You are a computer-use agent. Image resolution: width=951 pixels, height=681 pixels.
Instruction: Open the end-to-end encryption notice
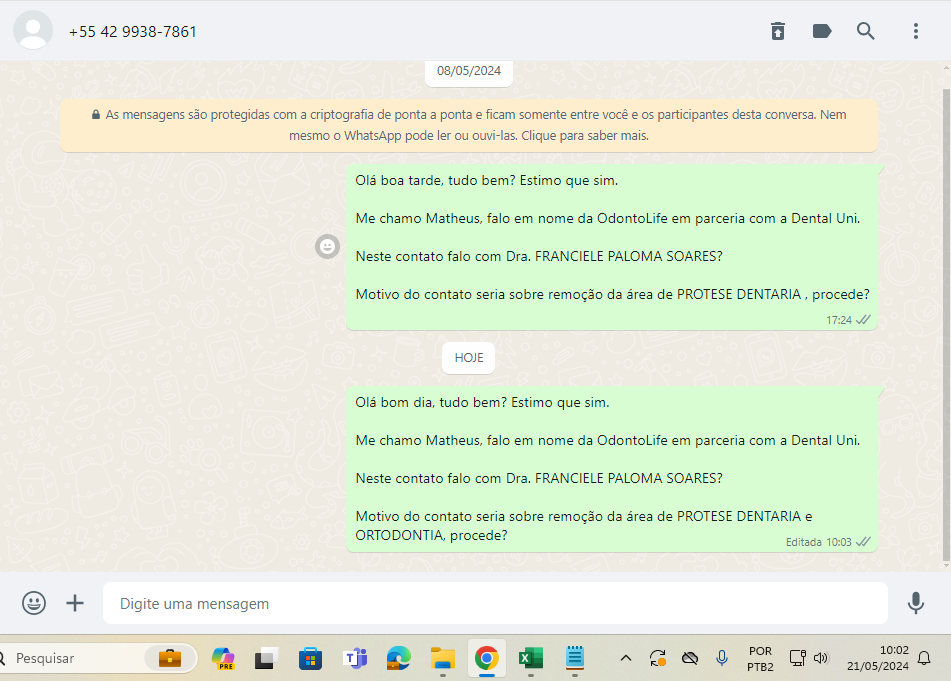pyautogui.click(x=469, y=125)
